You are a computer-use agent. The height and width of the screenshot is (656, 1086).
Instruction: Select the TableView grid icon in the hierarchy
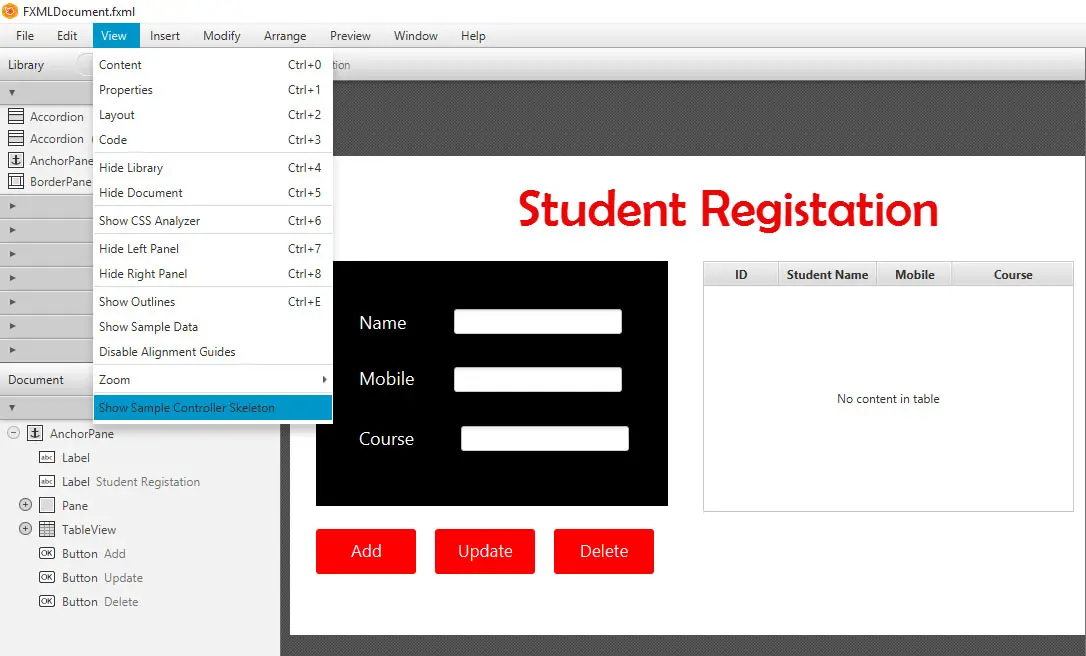click(47, 529)
